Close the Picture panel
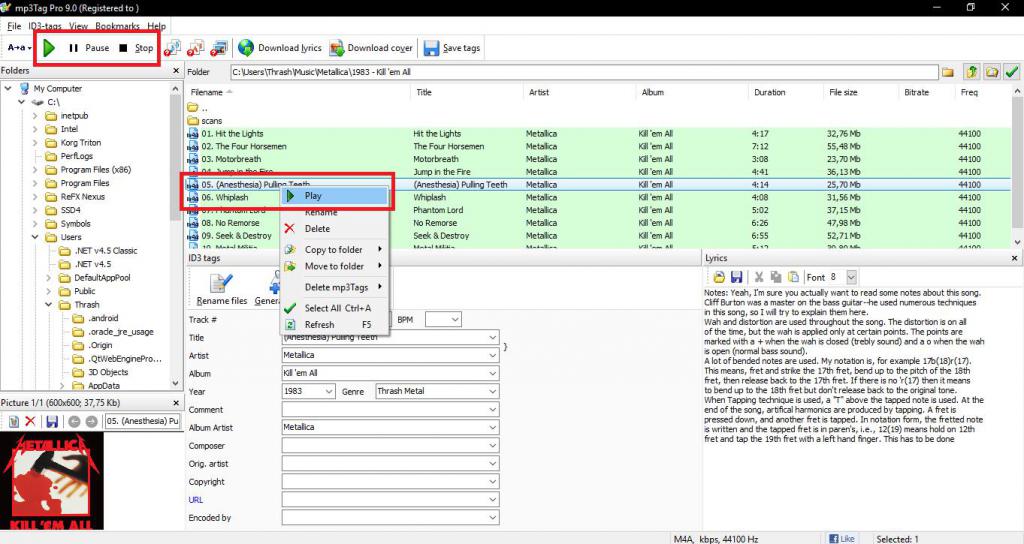This screenshot has height=544, width=1024. coord(176,403)
